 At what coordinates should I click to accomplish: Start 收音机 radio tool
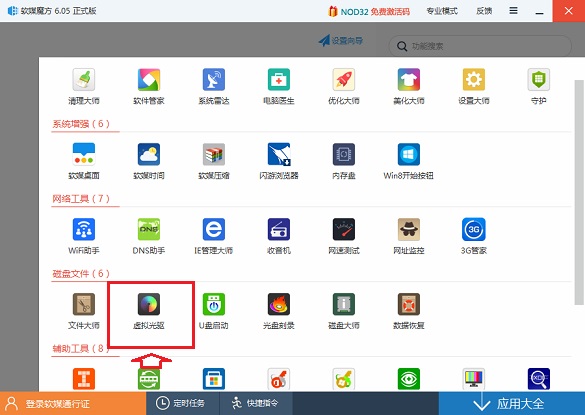tap(279, 236)
